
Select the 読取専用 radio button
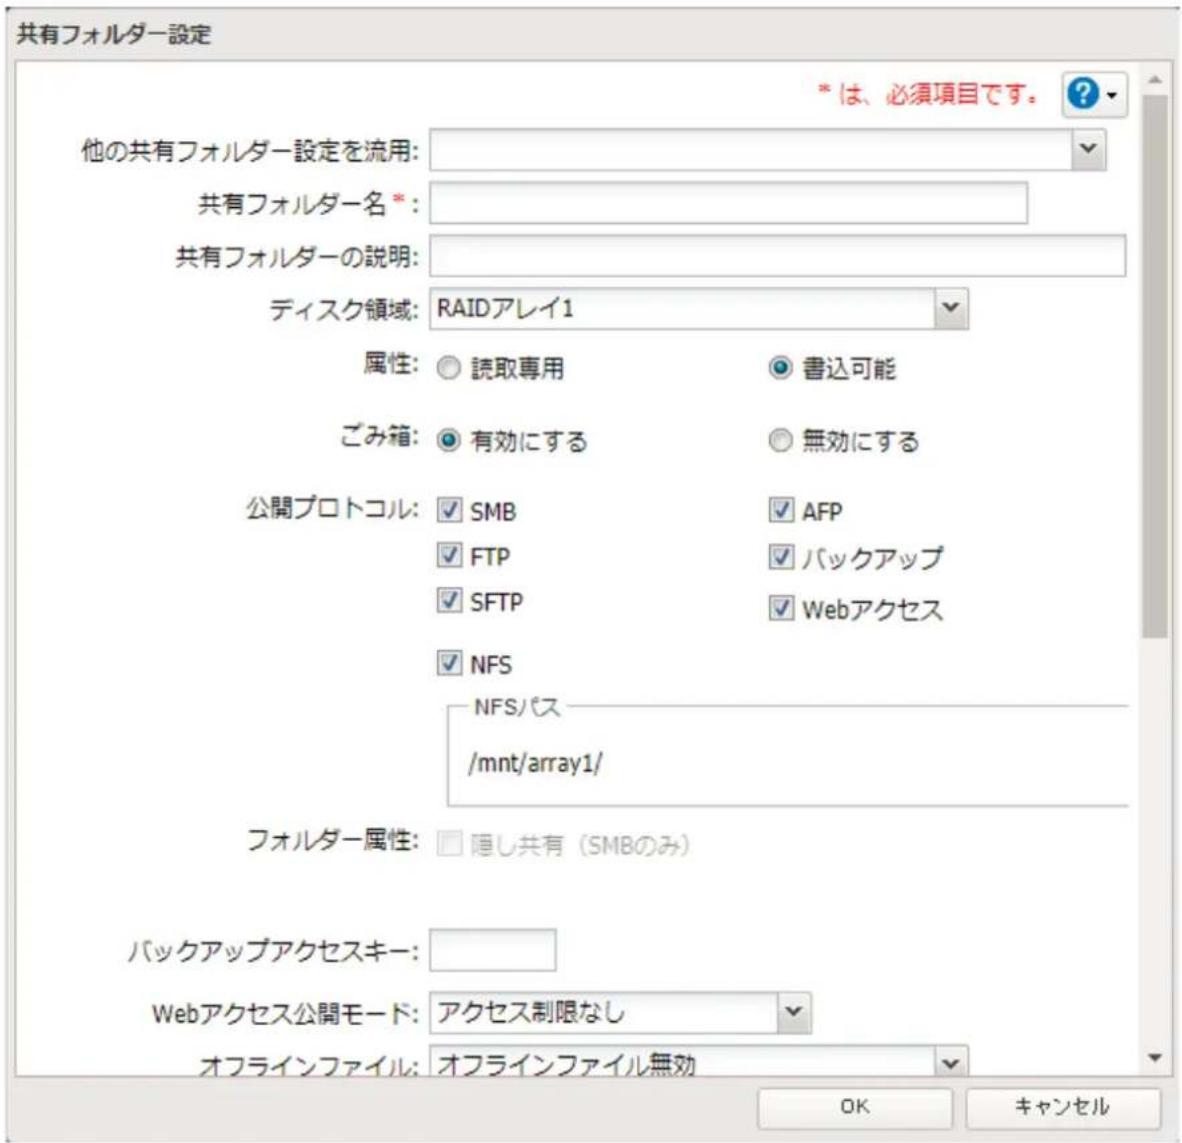[x=449, y=368]
